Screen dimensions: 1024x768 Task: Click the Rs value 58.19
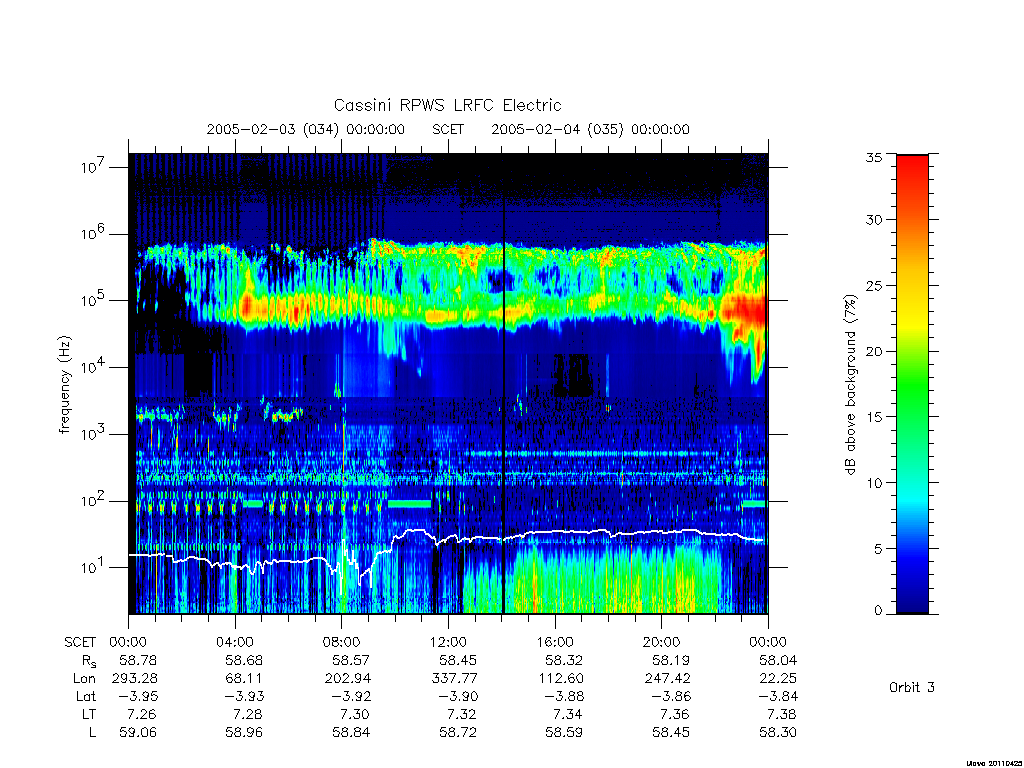(x=671, y=660)
